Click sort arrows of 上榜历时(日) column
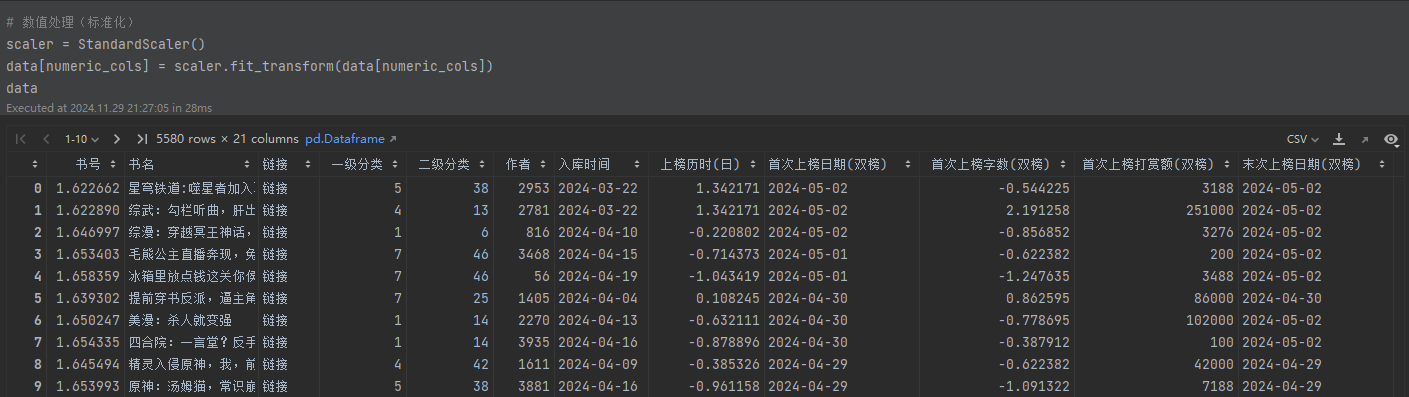Viewport: 1409px width, 397px height. coord(753,164)
